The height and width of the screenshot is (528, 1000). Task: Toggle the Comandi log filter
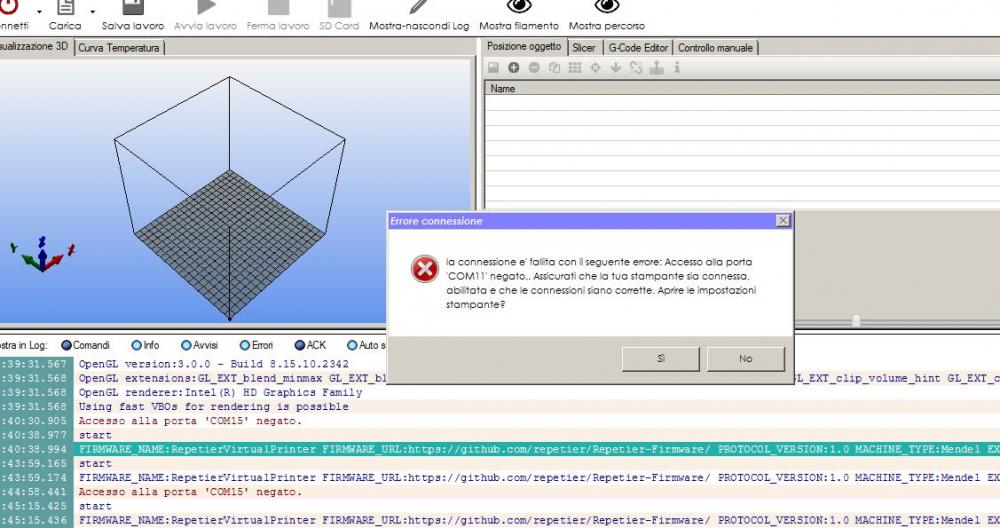pos(68,345)
